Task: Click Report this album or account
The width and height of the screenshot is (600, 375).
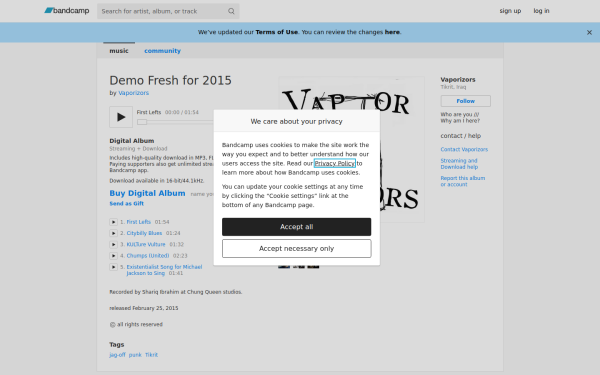Action: (x=463, y=181)
